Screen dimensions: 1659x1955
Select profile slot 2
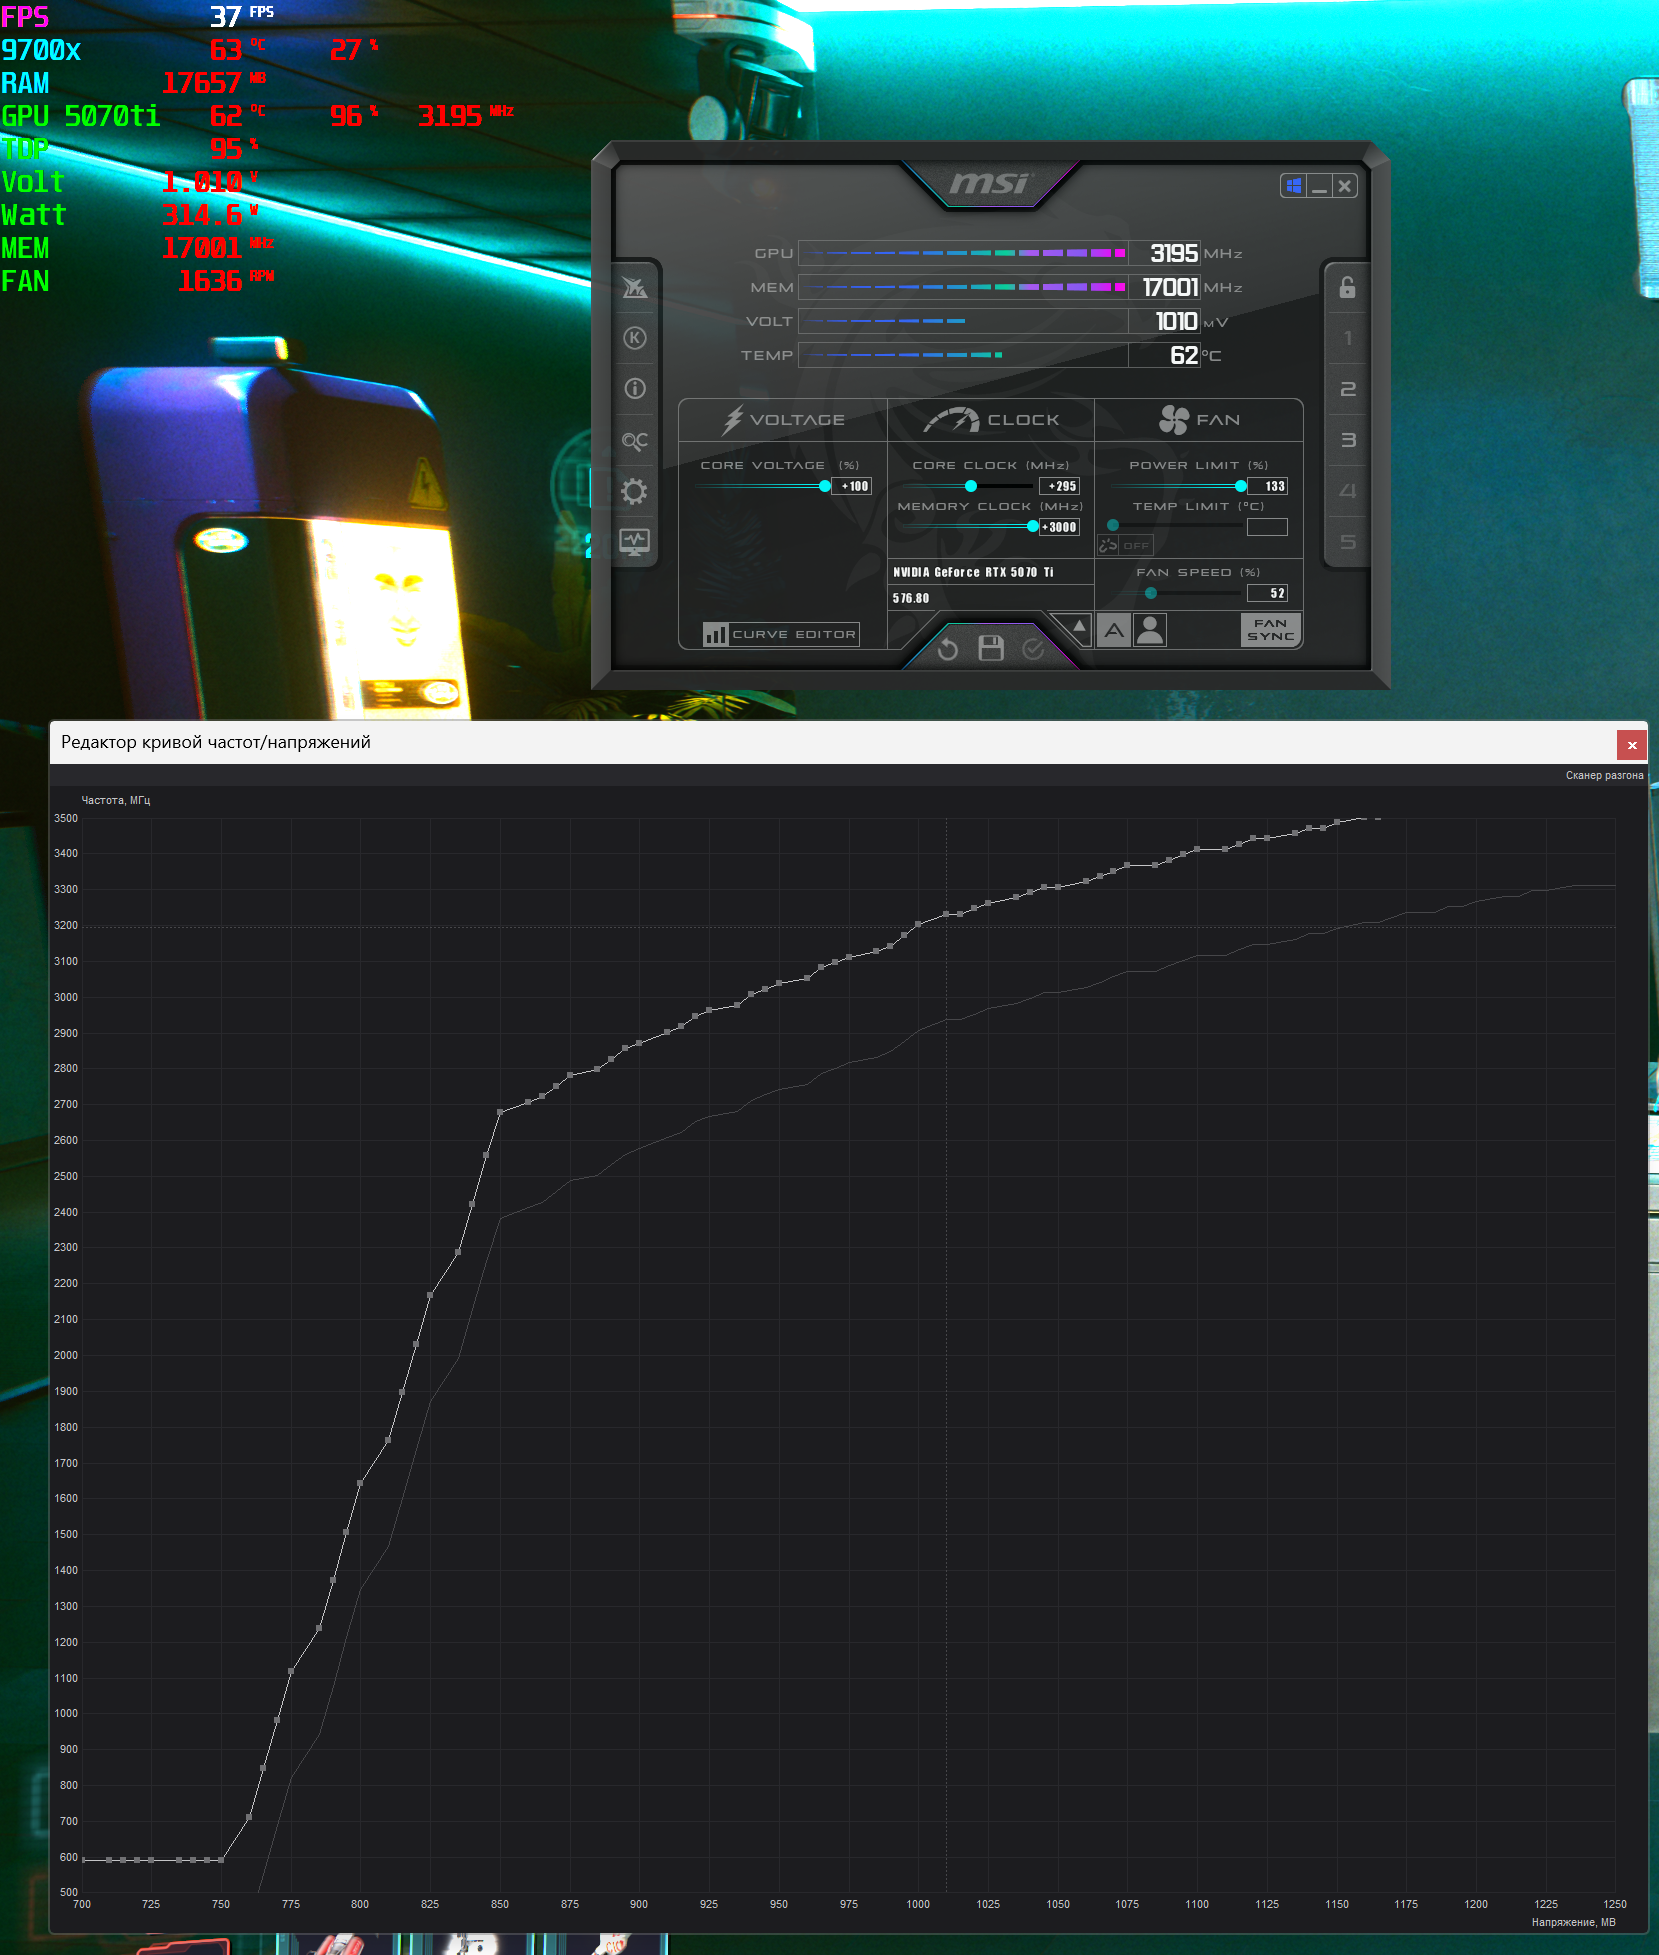tap(1348, 389)
